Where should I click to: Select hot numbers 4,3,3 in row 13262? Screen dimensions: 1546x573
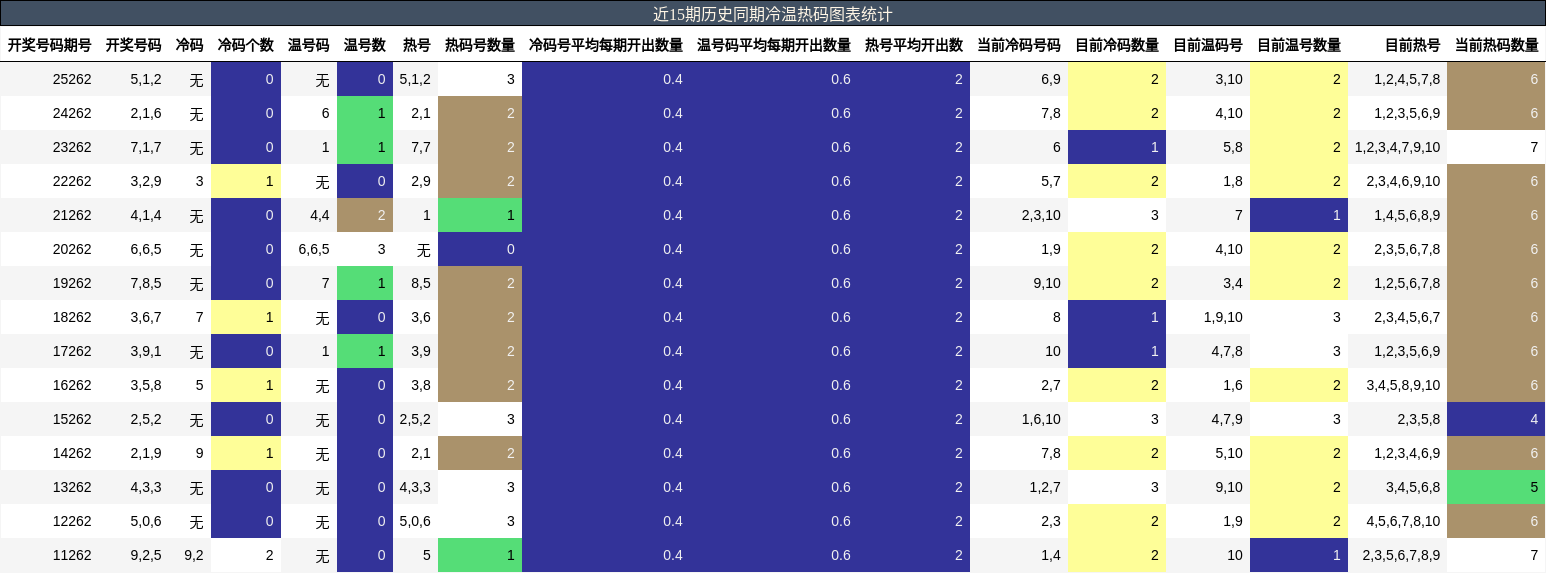click(415, 487)
